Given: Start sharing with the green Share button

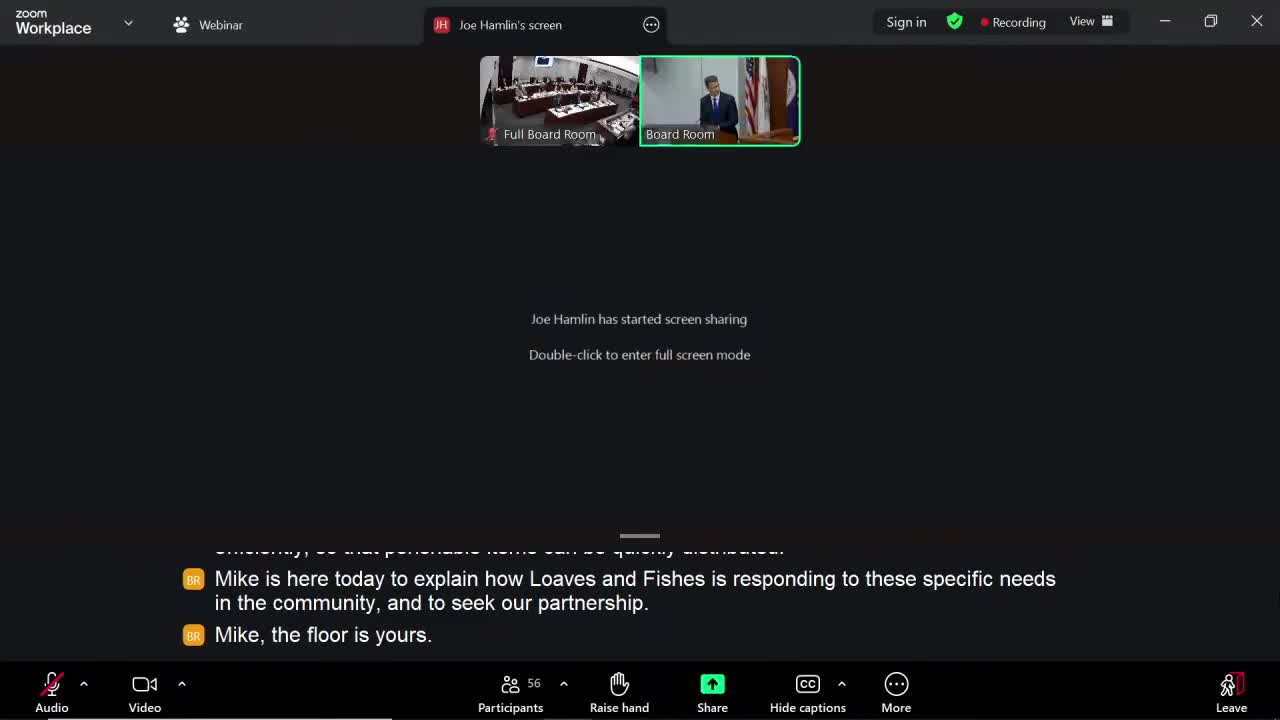Looking at the screenshot, I should [712, 692].
